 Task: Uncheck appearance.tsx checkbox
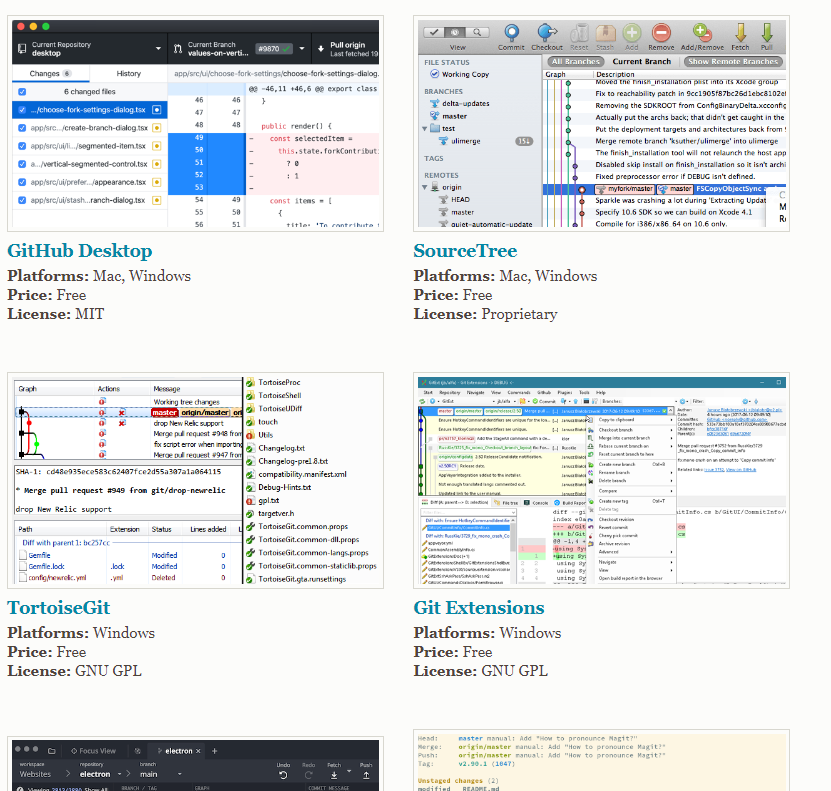[x=22, y=182]
